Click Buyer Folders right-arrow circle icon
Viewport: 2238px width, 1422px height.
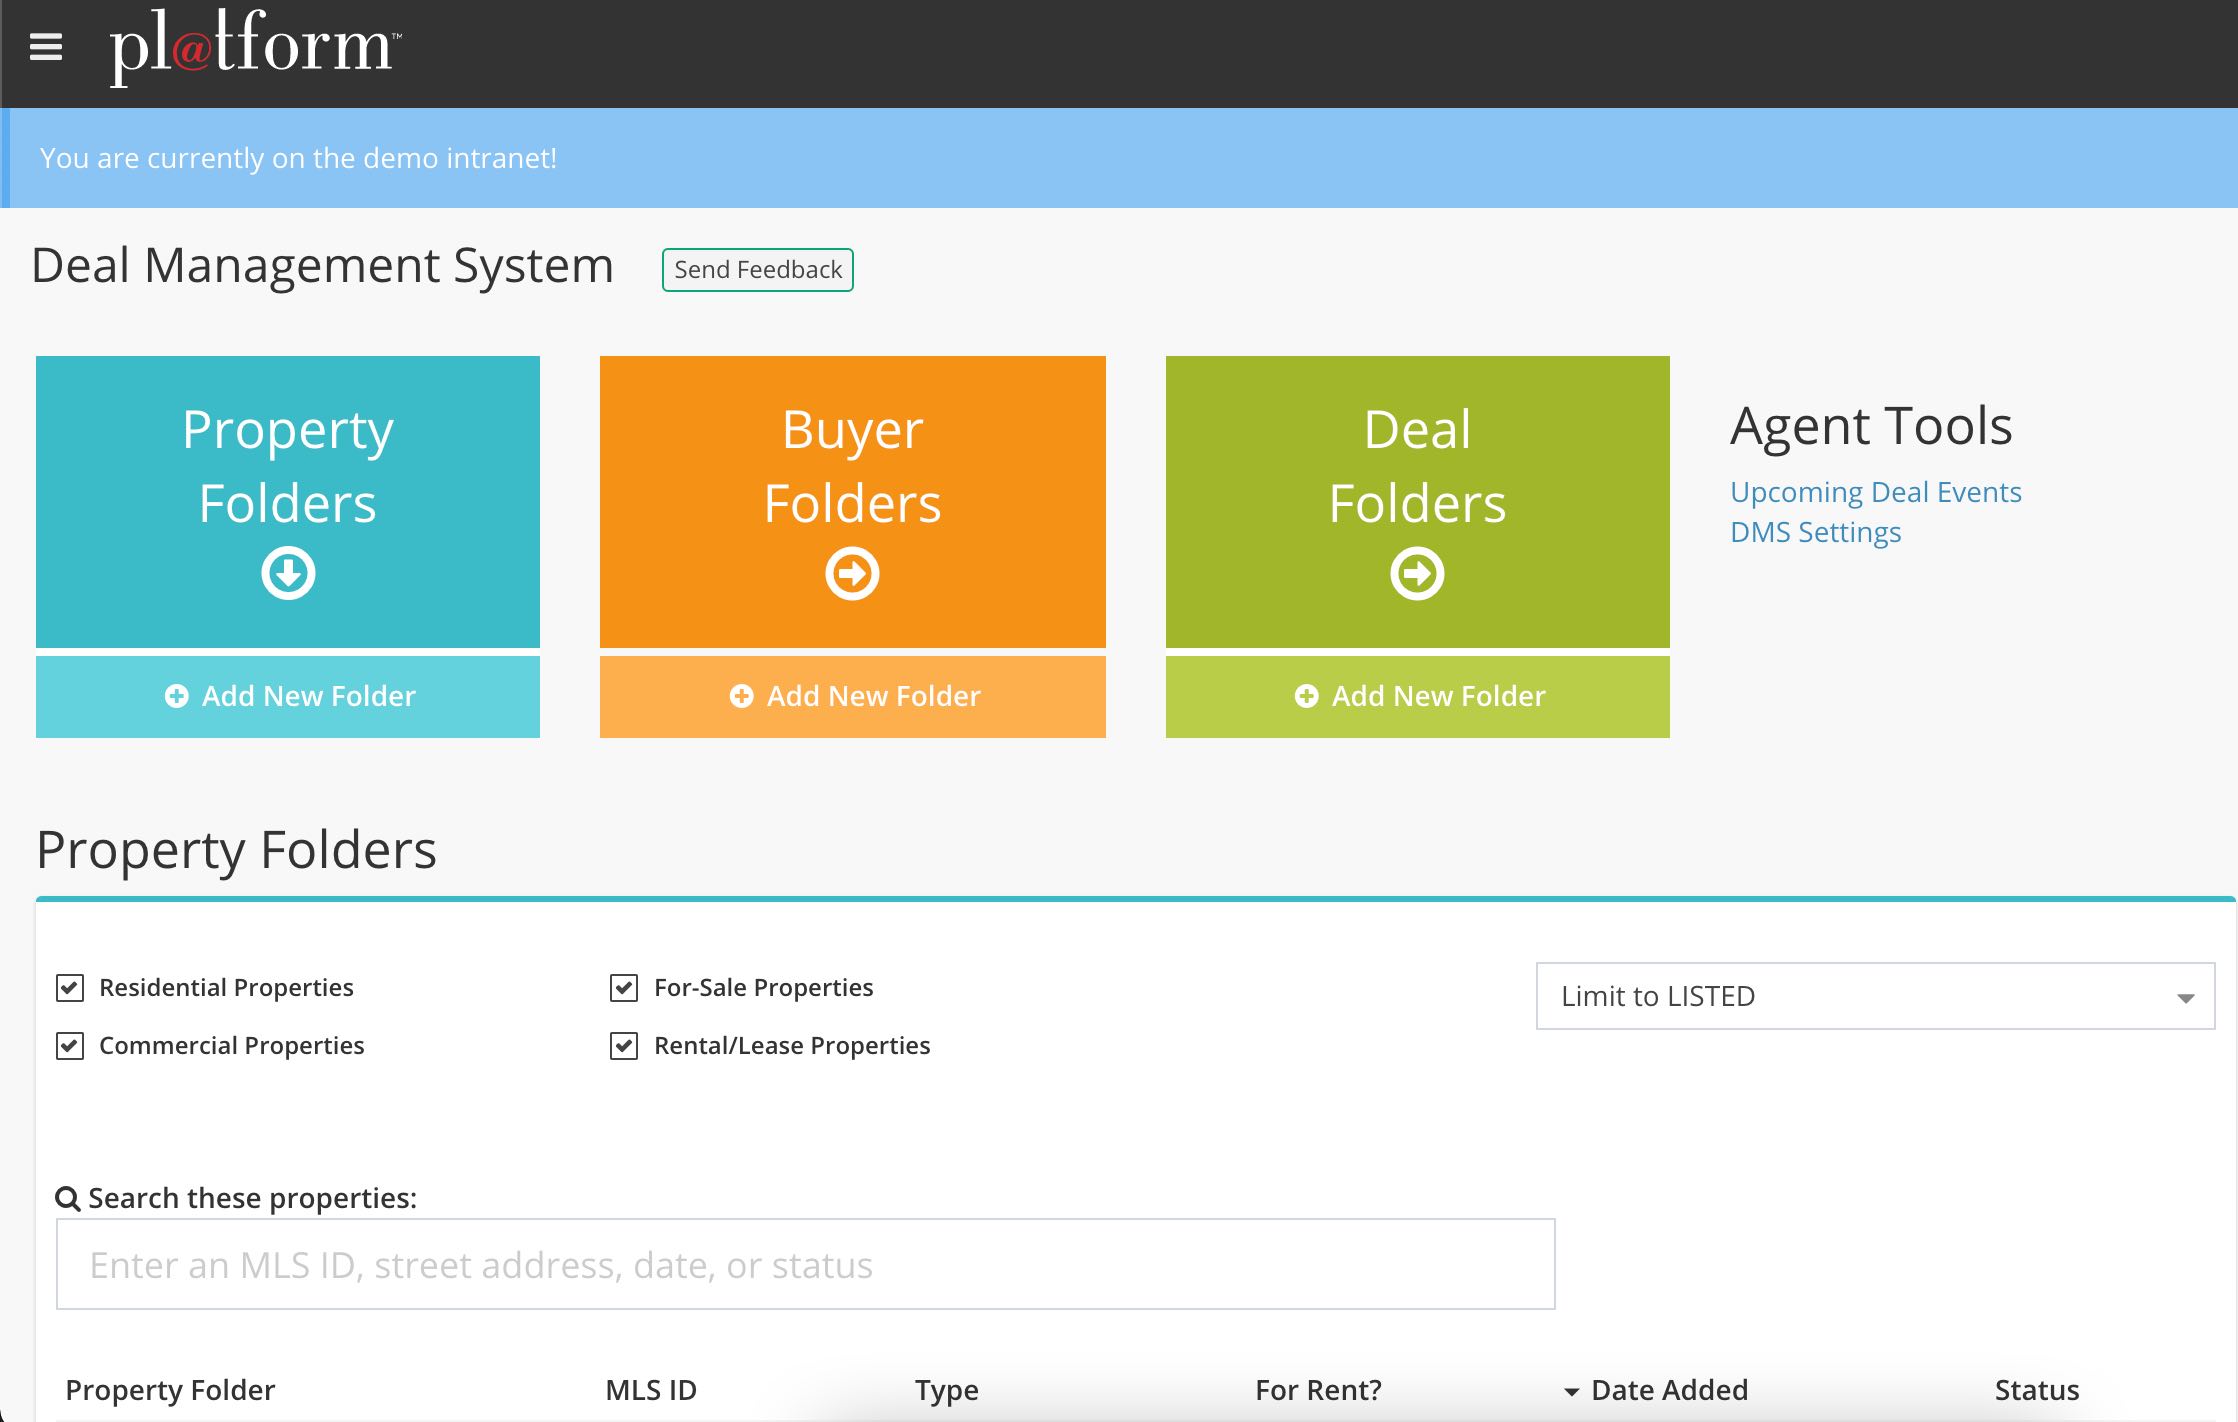tap(852, 573)
